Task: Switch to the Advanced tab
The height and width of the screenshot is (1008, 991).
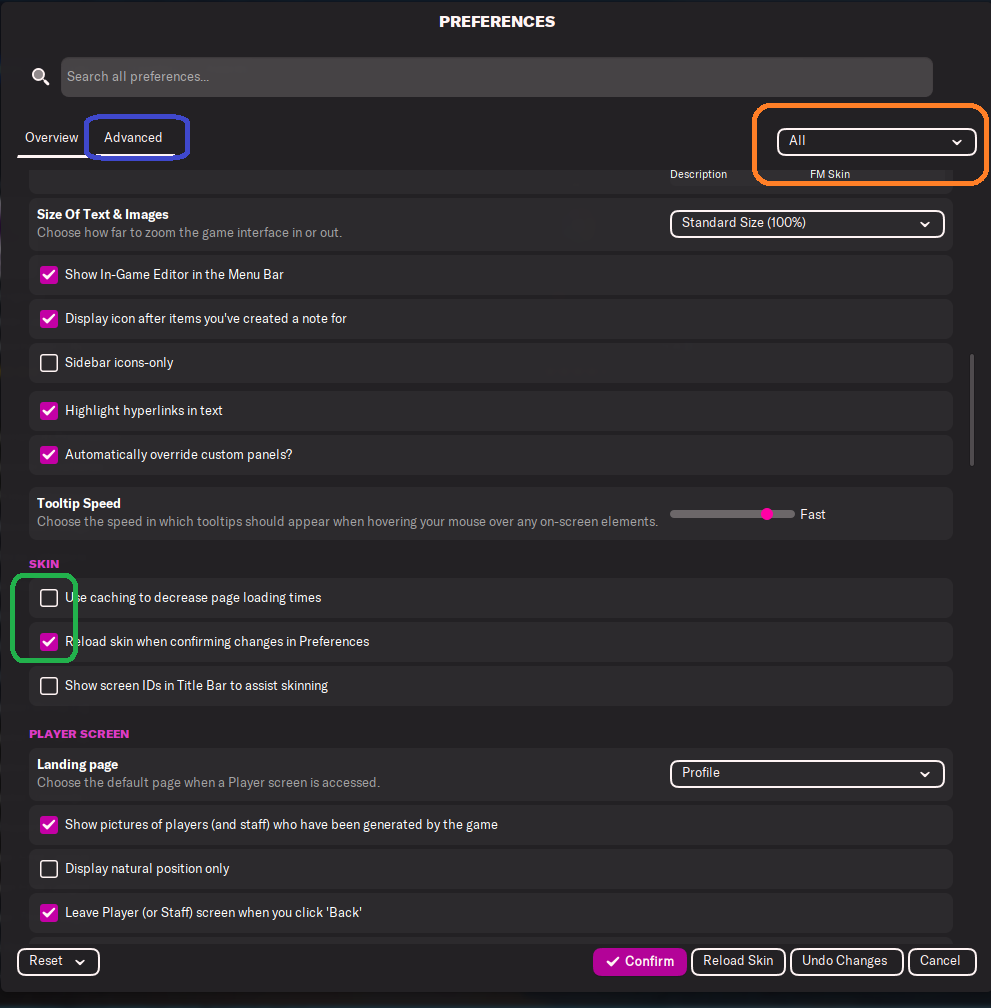Action: pyautogui.click(x=133, y=138)
